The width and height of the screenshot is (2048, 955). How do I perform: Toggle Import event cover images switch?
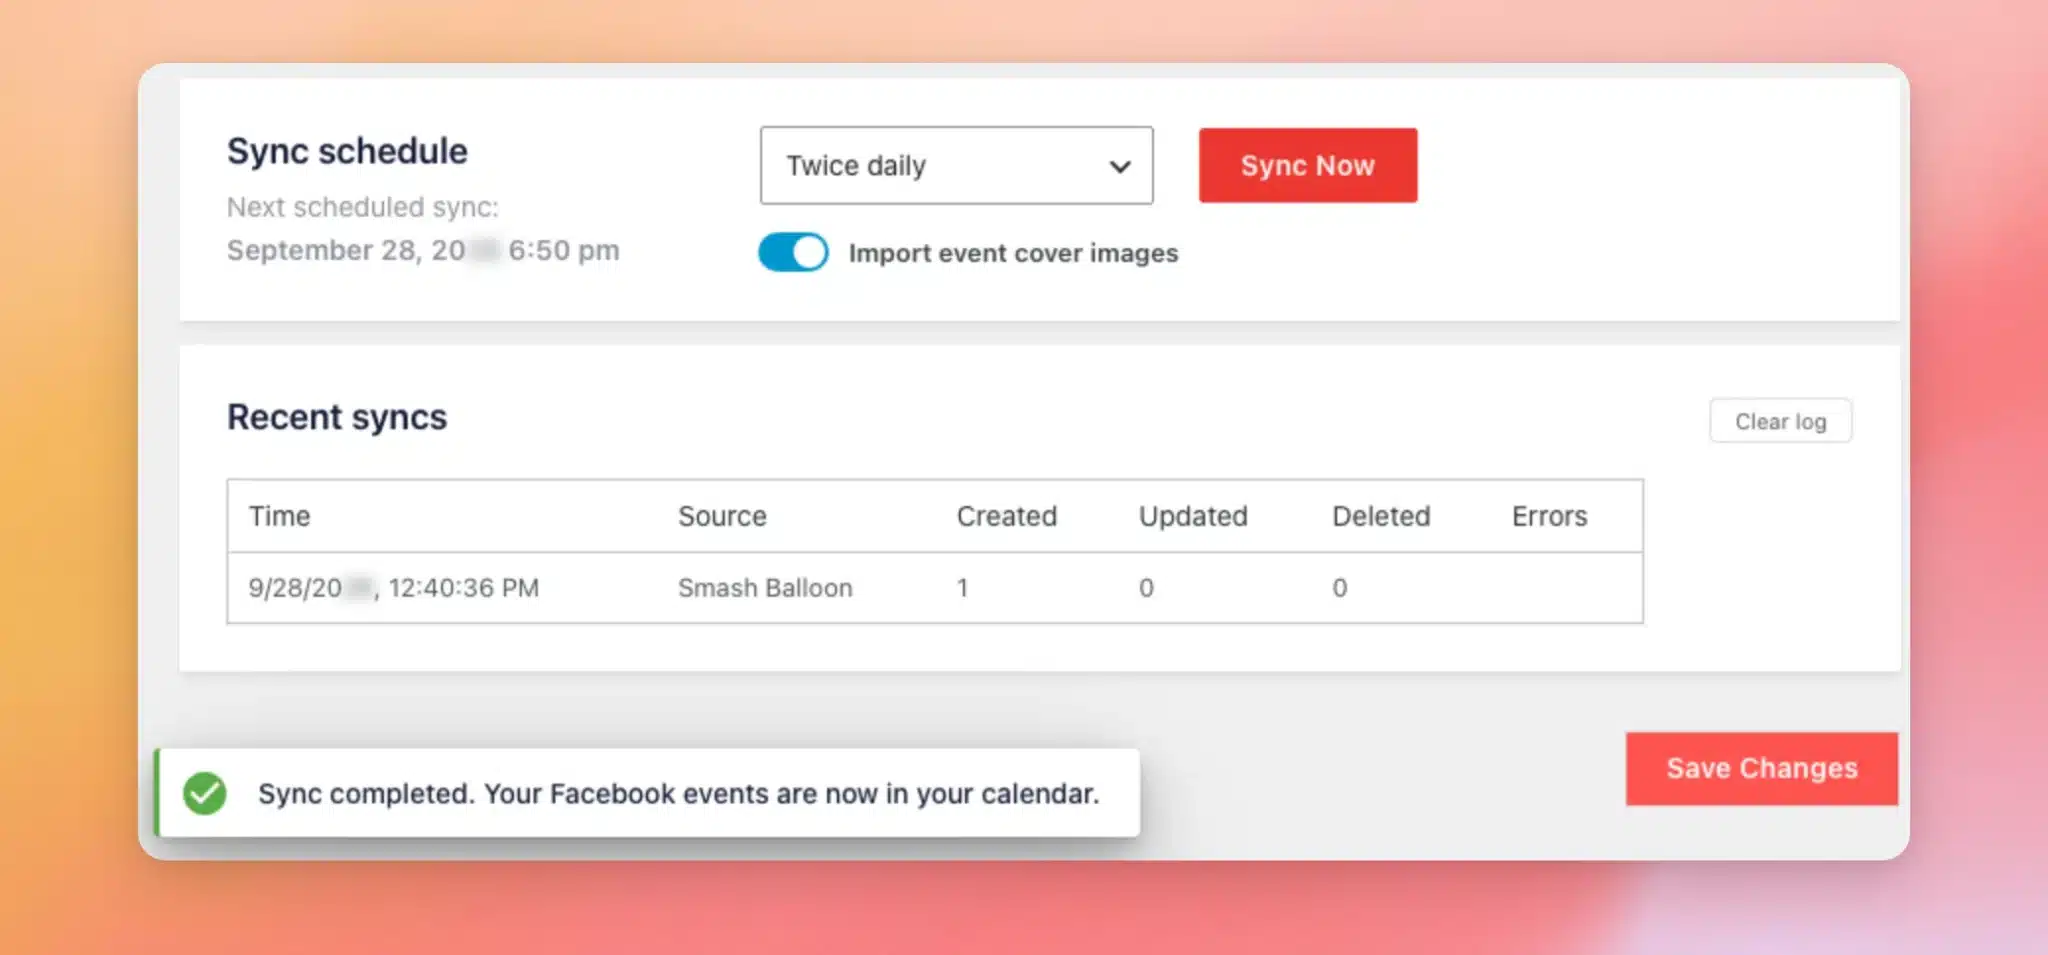(793, 252)
